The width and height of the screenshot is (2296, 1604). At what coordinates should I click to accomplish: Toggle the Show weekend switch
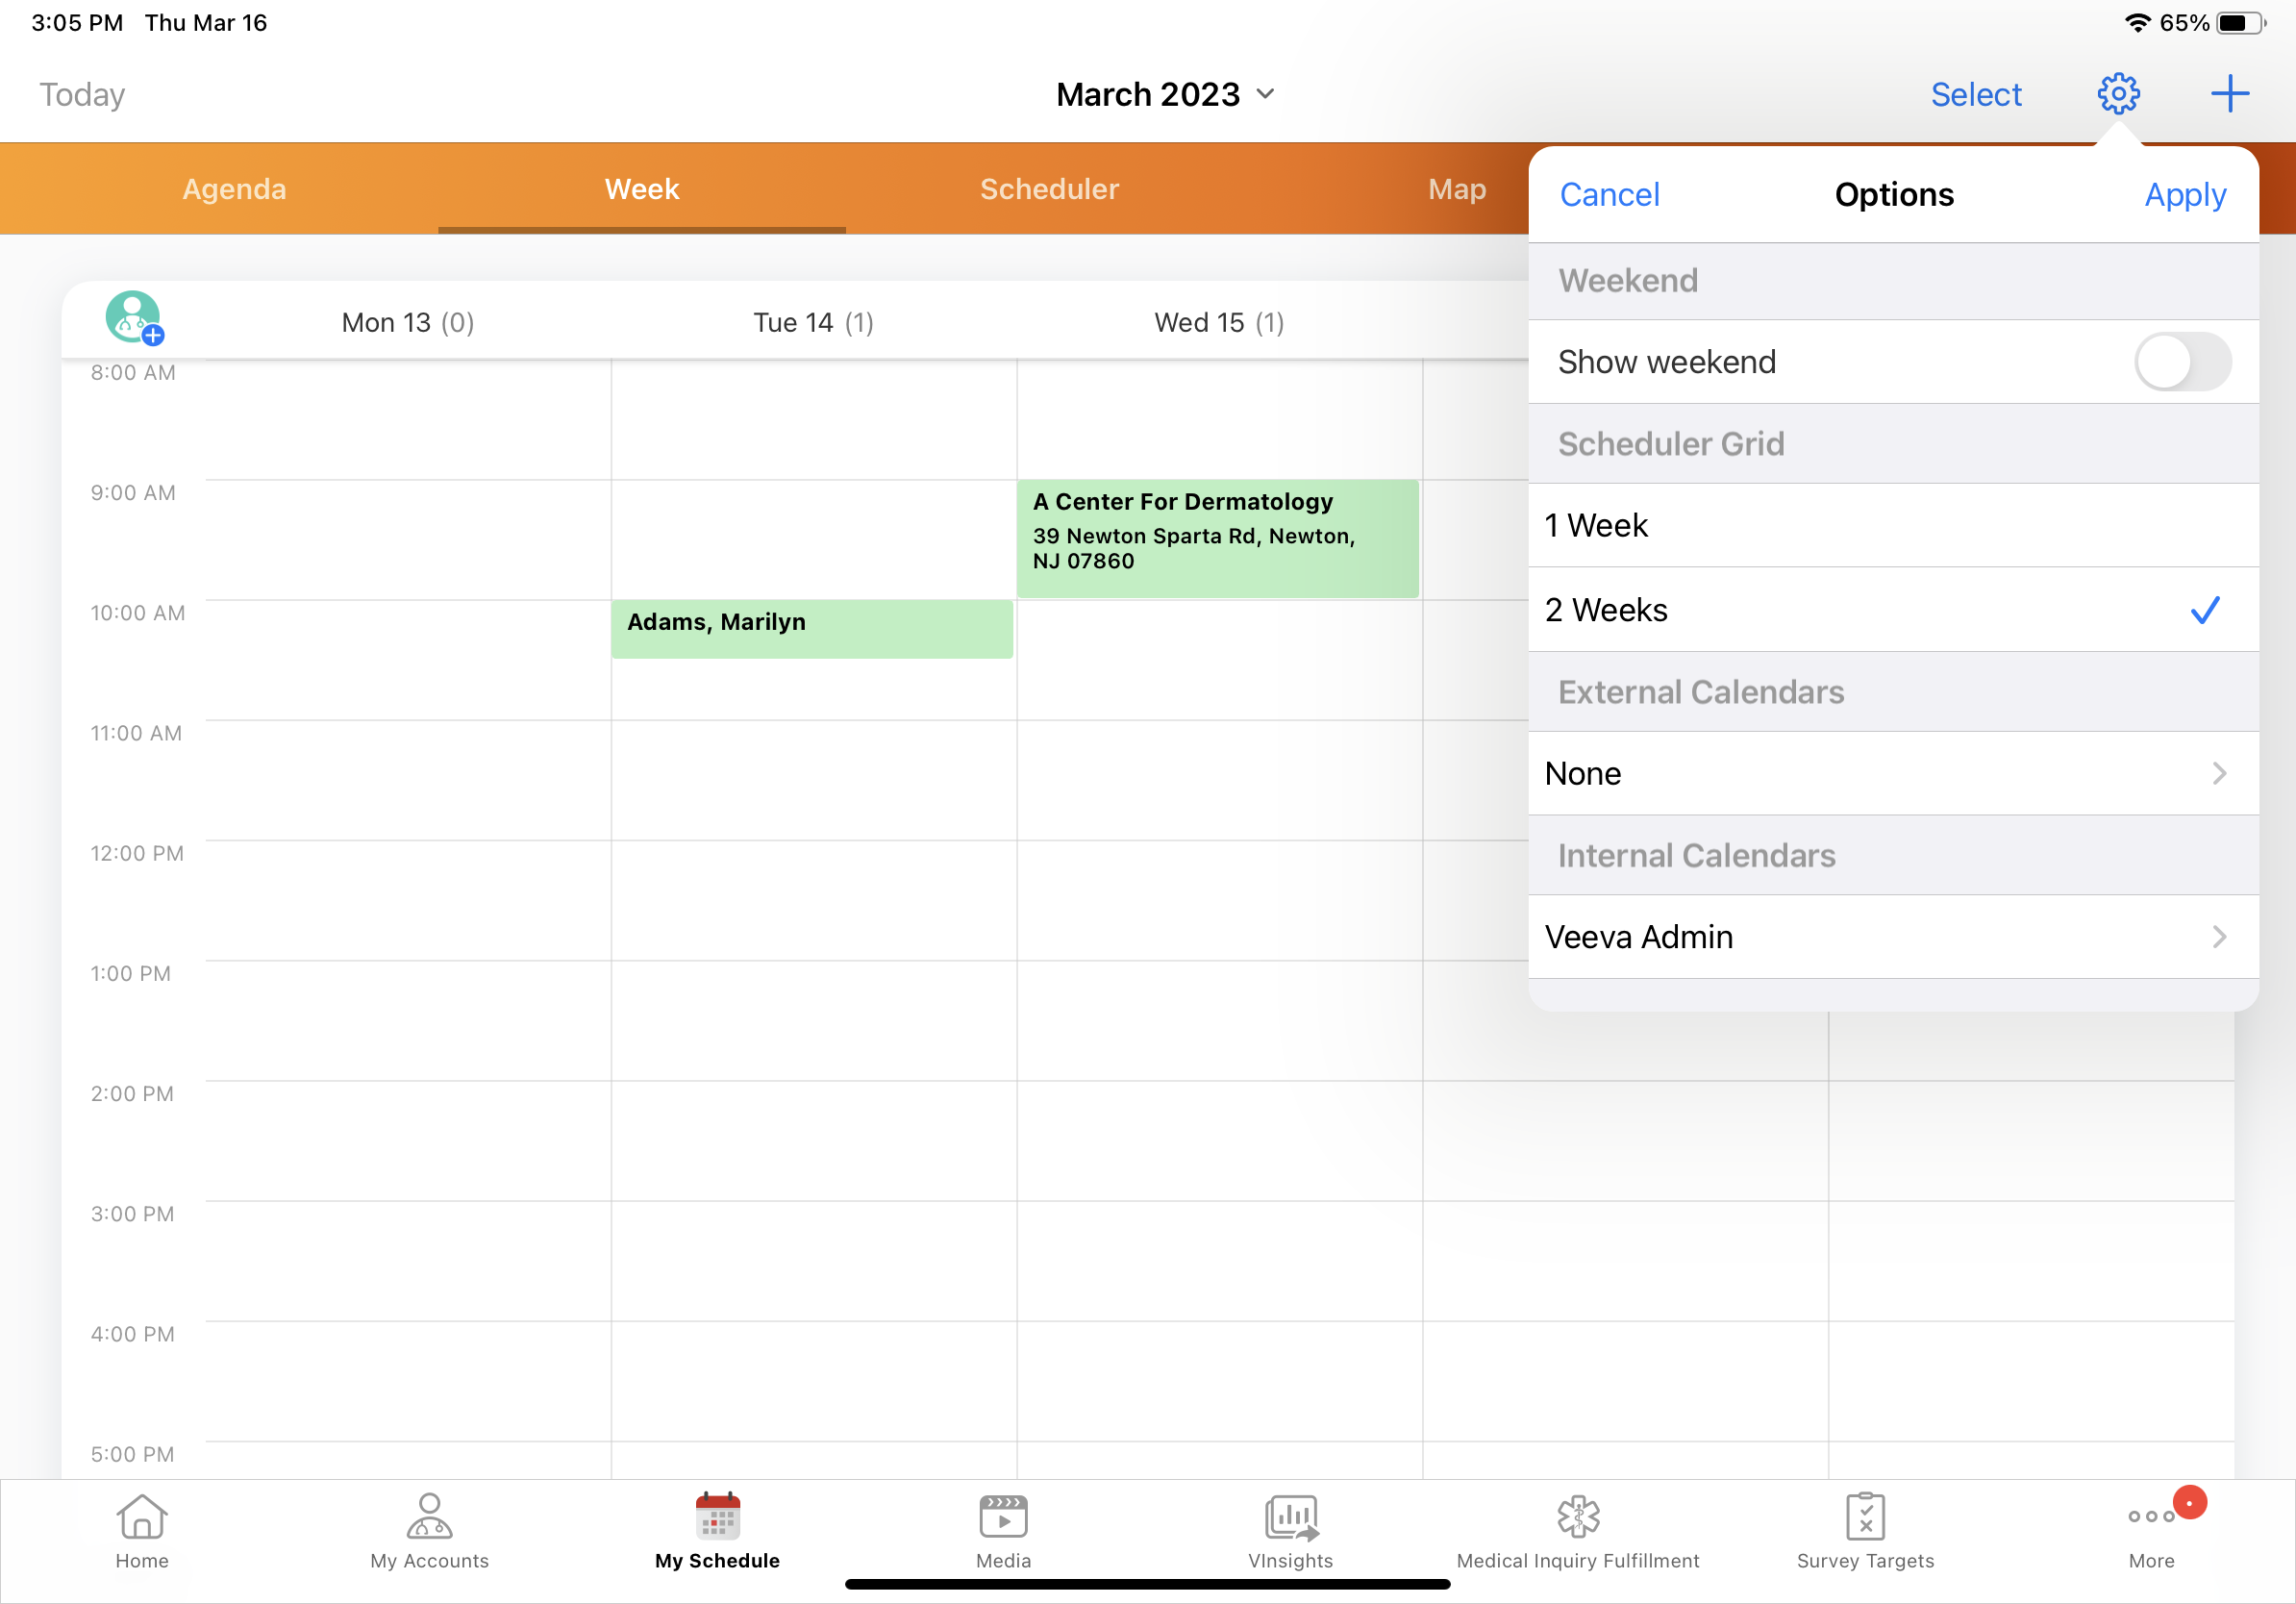pos(2181,362)
